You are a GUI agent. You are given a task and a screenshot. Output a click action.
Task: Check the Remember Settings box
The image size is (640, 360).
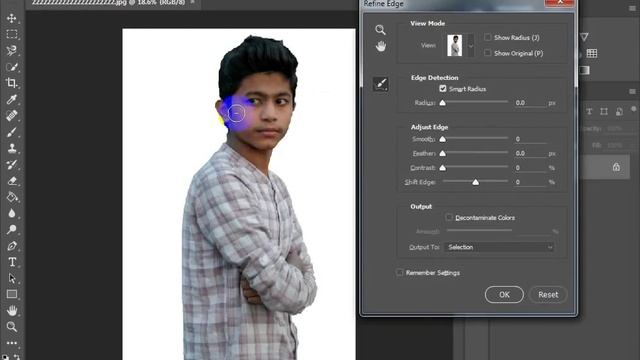point(400,273)
